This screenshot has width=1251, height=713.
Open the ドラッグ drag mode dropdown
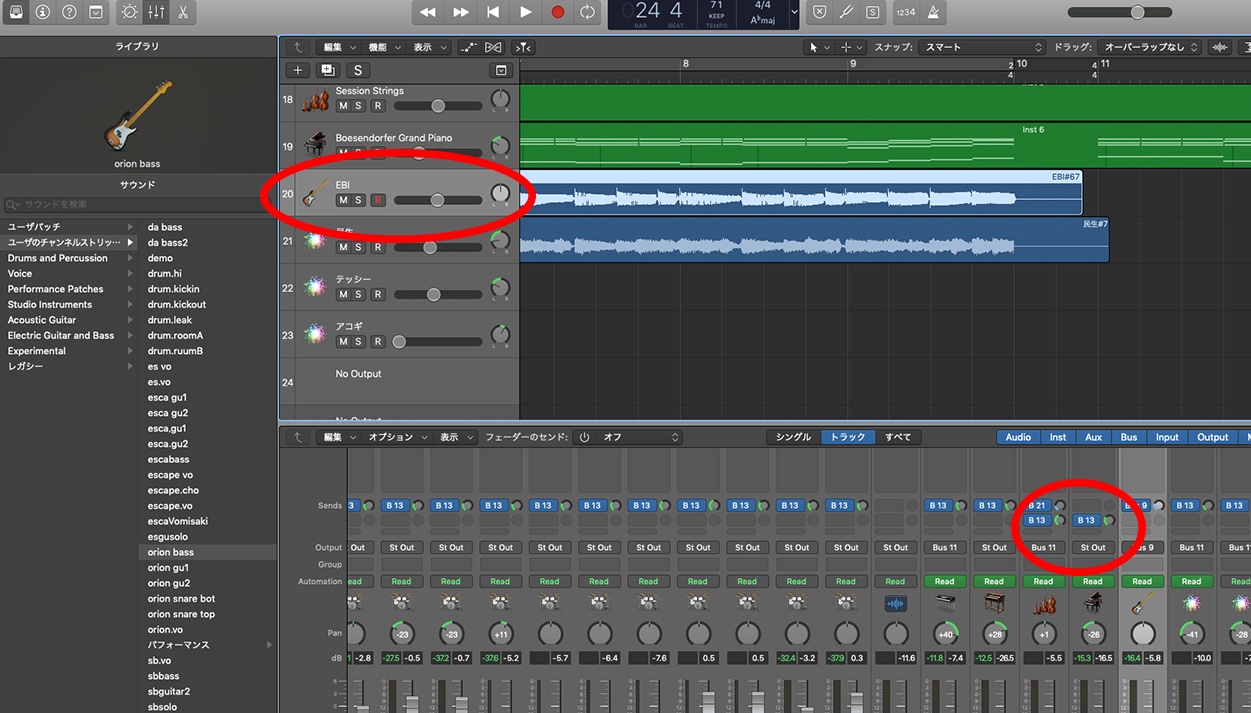pos(1149,47)
